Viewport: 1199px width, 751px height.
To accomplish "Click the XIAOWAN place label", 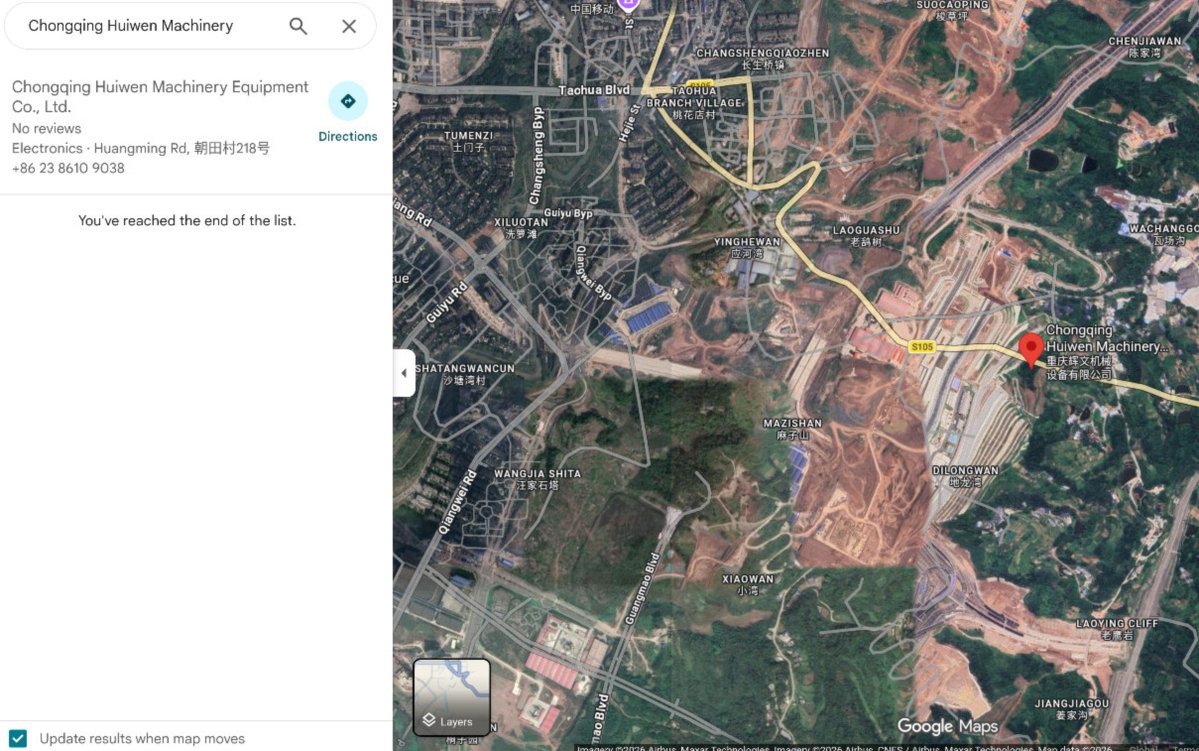I will pos(748,584).
